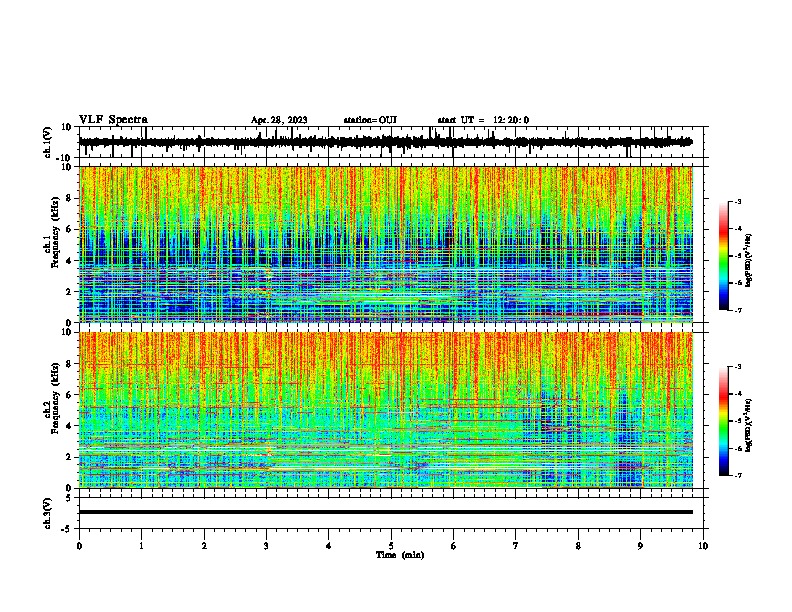The width and height of the screenshot is (792, 612).
Task: Click the ch.1 color scale bar
Action: (x=723, y=256)
